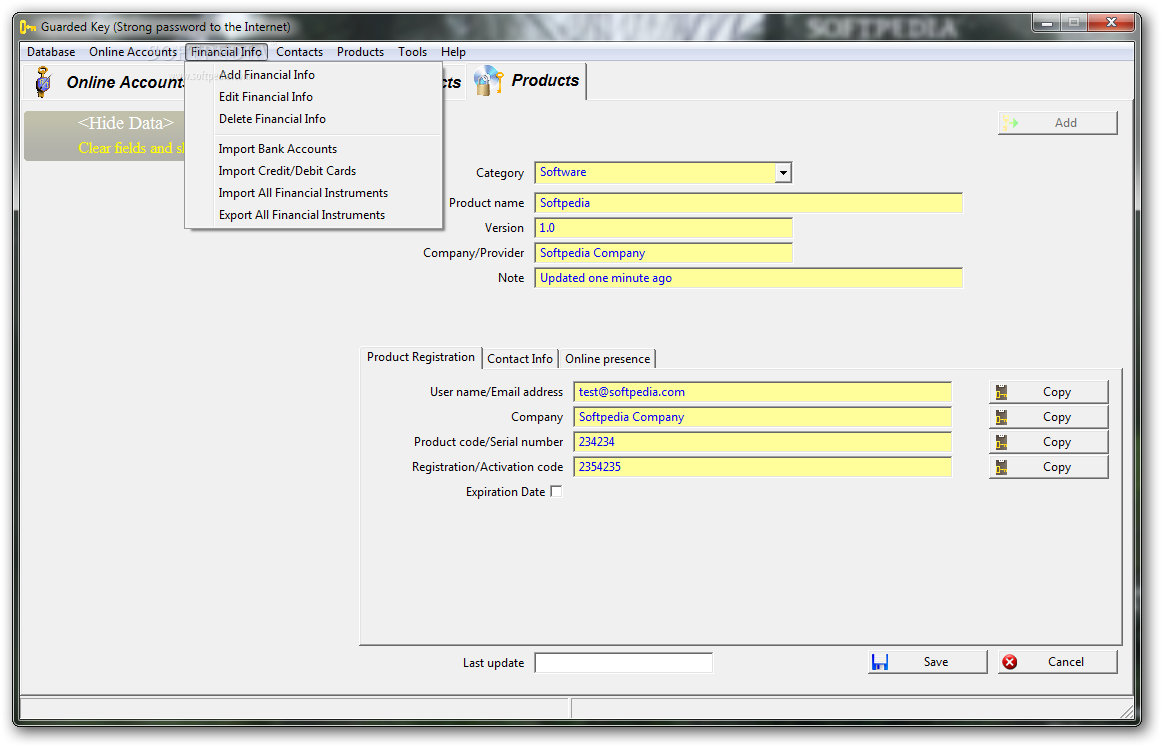Open the Help menu
This screenshot has width=1162, height=747.
(x=453, y=52)
